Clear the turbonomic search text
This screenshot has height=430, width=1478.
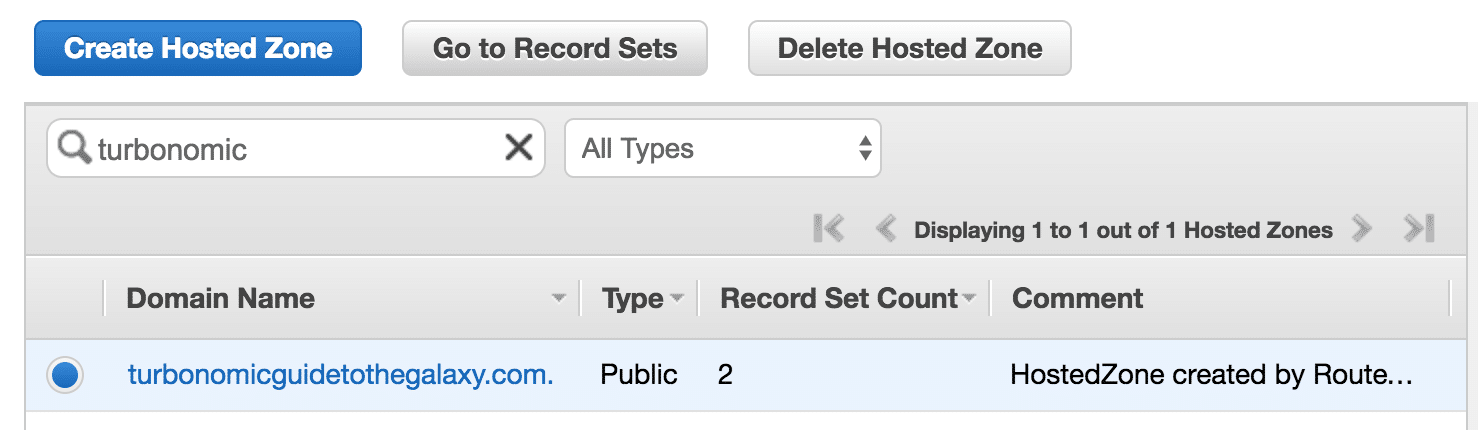(518, 148)
